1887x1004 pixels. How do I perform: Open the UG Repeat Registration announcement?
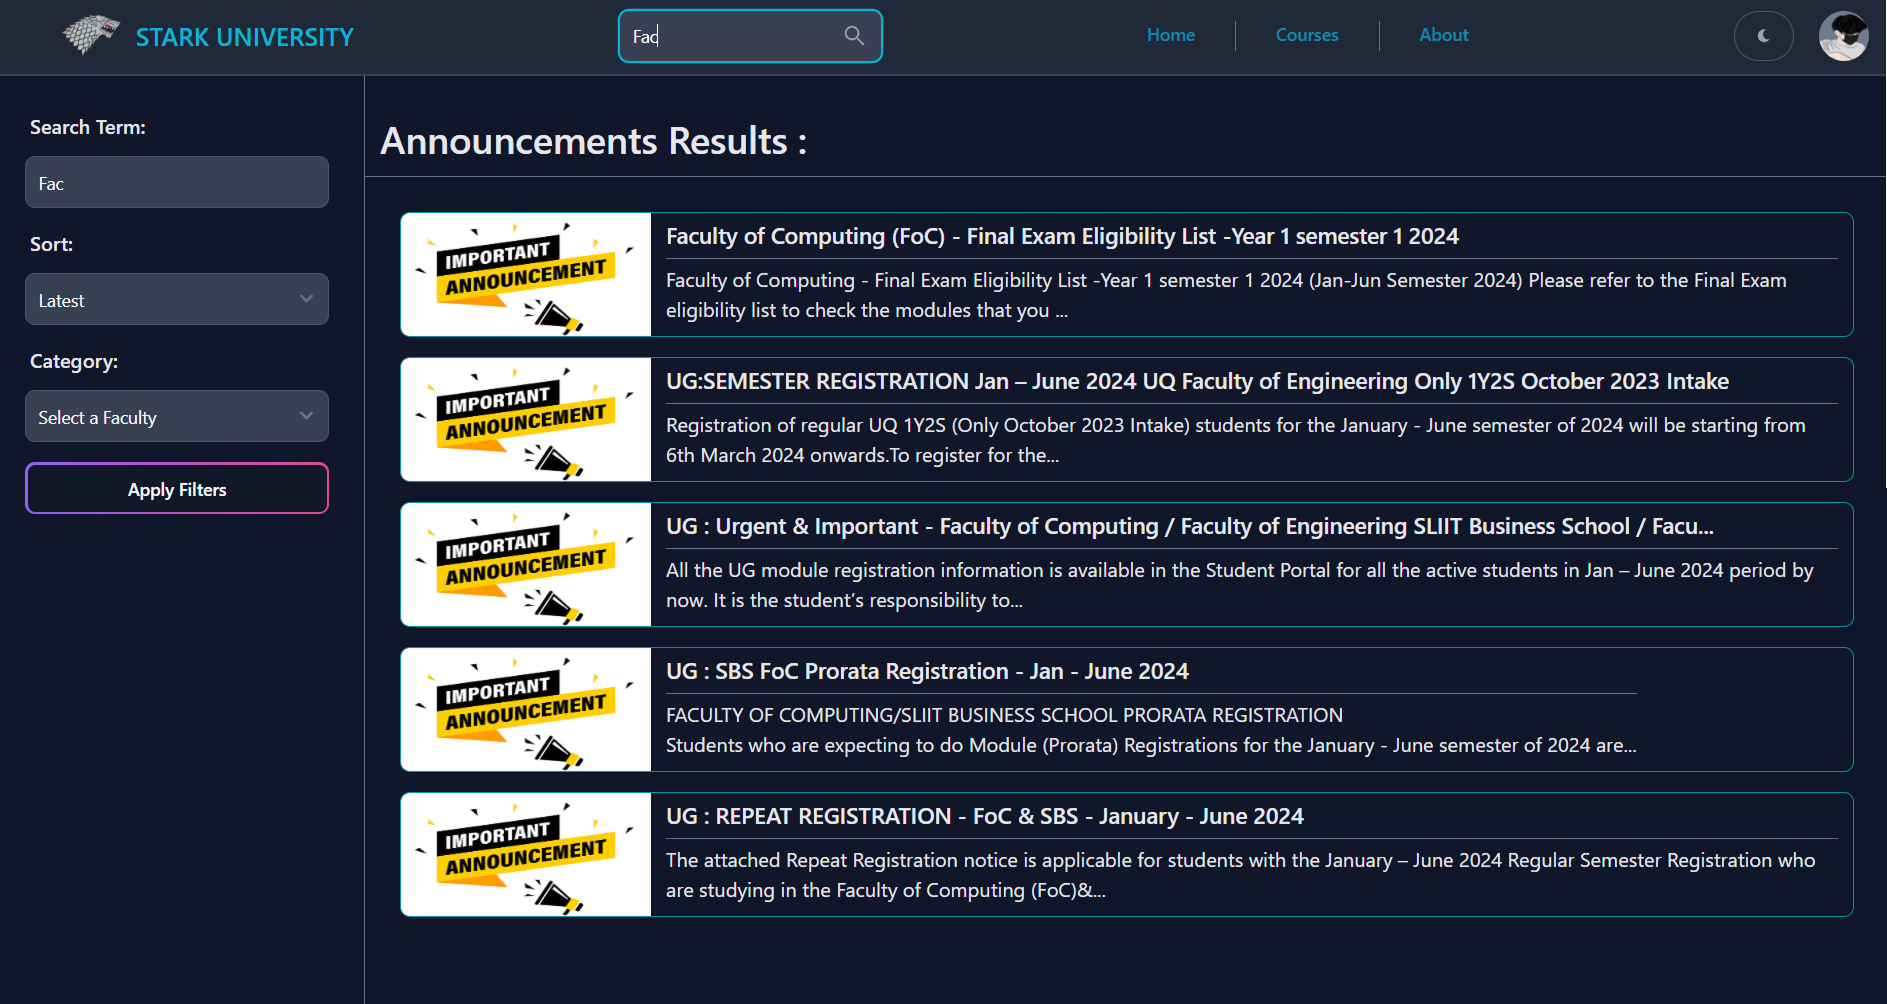[x=985, y=816]
